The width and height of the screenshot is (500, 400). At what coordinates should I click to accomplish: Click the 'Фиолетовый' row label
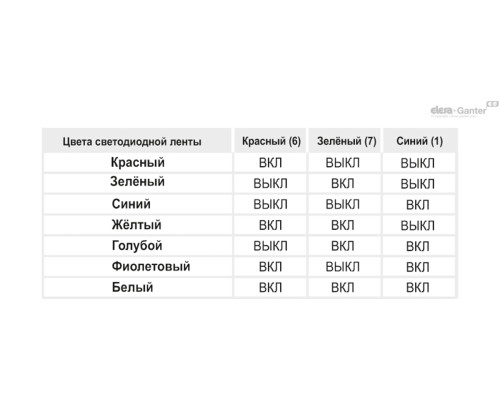coord(151,266)
